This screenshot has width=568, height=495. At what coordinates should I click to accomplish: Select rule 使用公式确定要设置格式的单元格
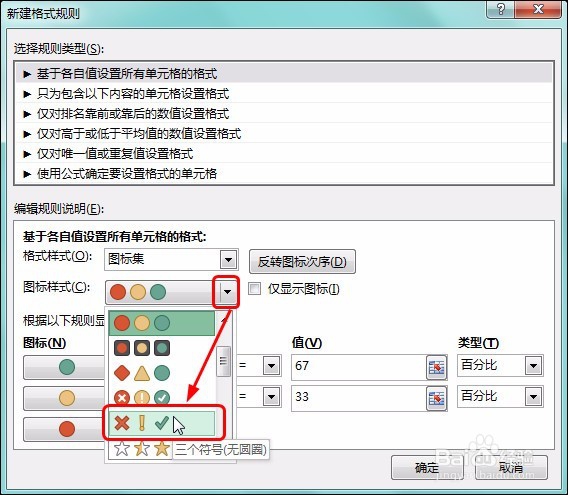click(x=284, y=173)
